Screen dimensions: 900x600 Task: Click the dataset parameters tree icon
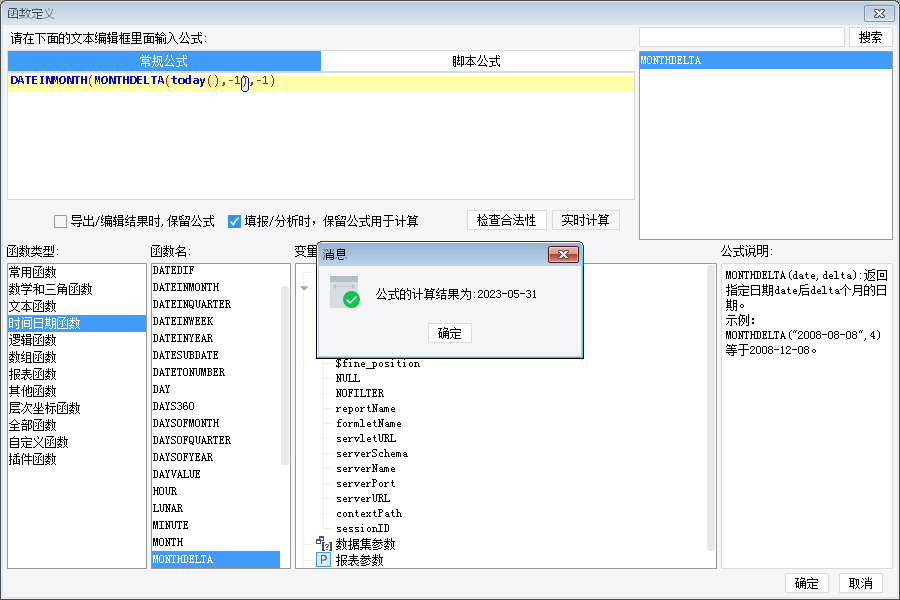pos(324,543)
